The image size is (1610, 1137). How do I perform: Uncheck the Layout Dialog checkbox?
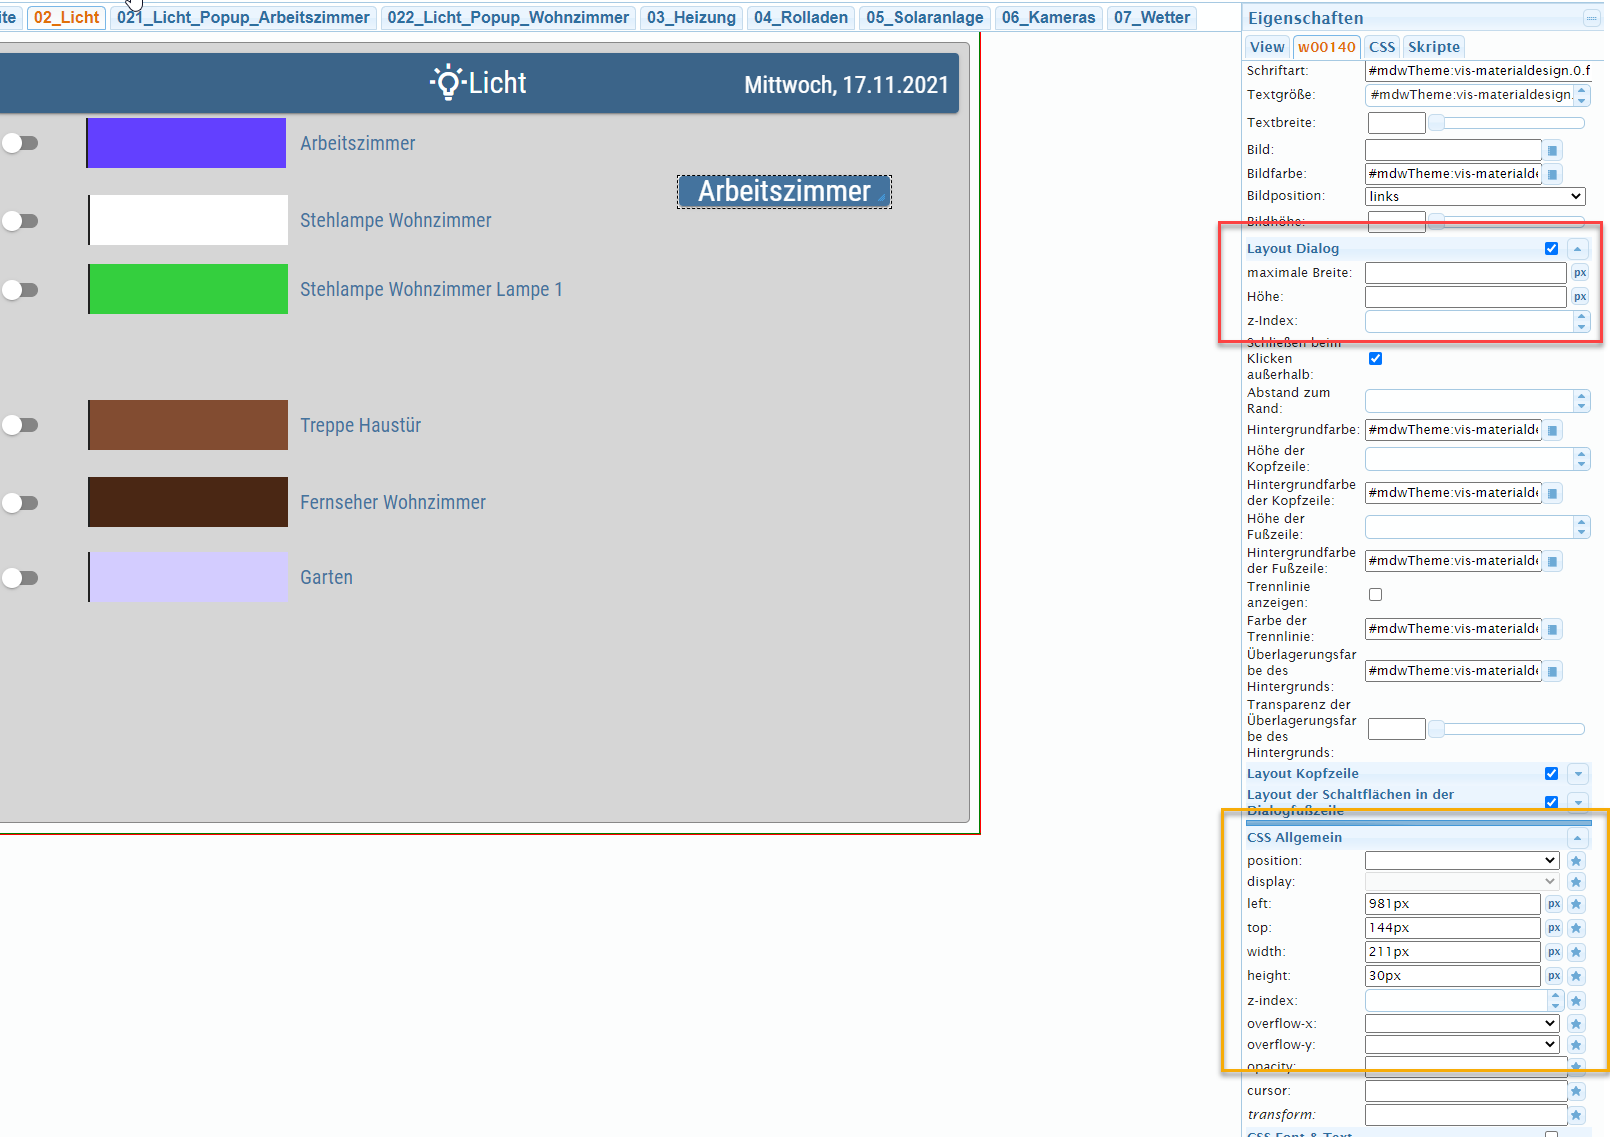(x=1551, y=249)
